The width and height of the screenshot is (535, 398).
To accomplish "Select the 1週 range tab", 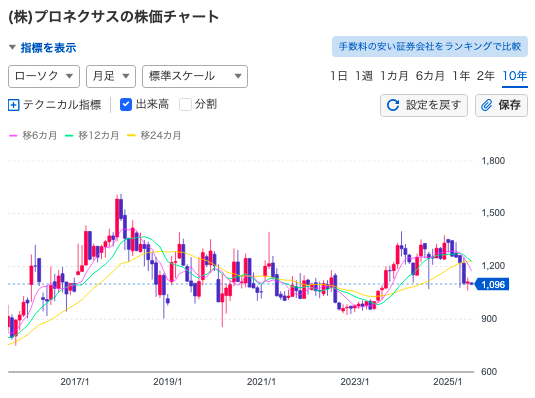I will pos(364,76).
